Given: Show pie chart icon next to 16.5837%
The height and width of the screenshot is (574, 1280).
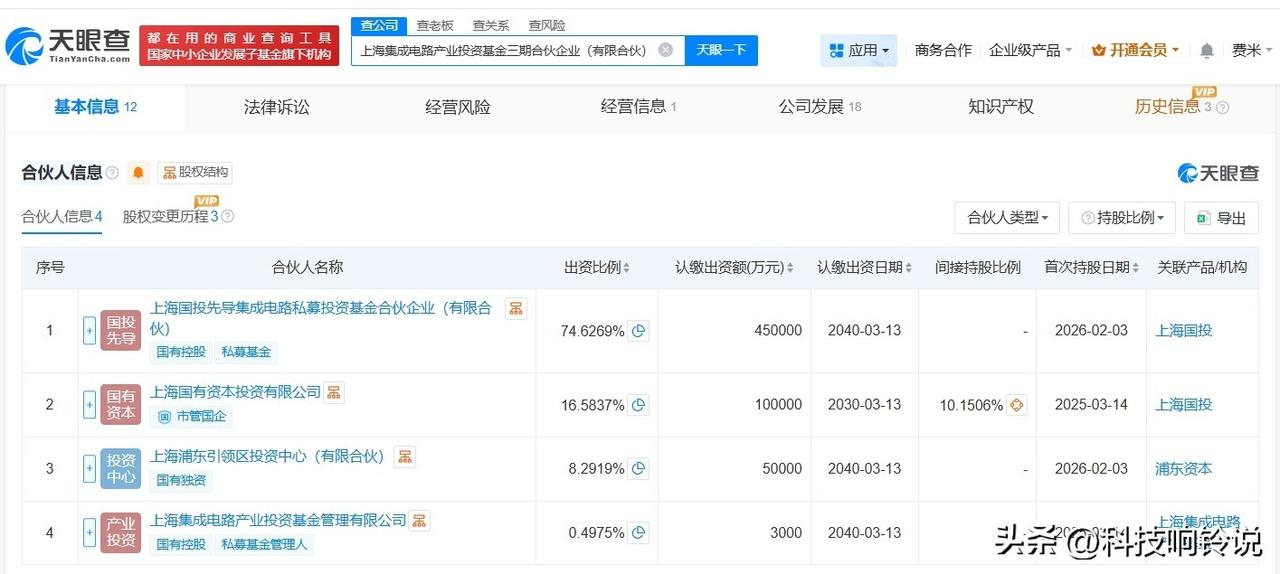Looking at the screenshot, I should pos(638,405).
